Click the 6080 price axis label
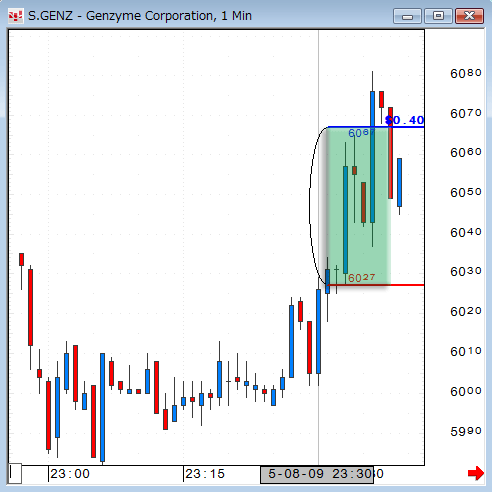This screenshot has width=492, height=492. click(x=466, y=73)
